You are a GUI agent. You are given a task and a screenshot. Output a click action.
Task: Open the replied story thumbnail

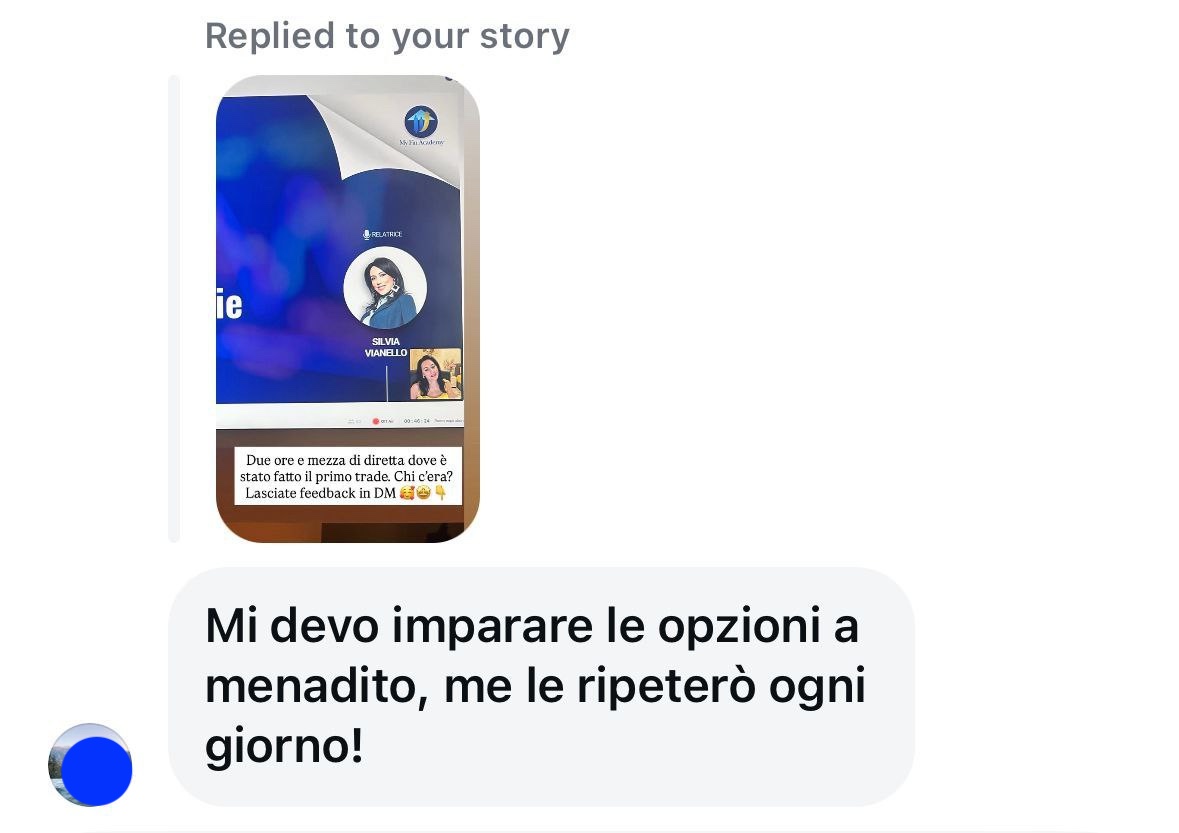pyautogui.click(x=347, y=308)
